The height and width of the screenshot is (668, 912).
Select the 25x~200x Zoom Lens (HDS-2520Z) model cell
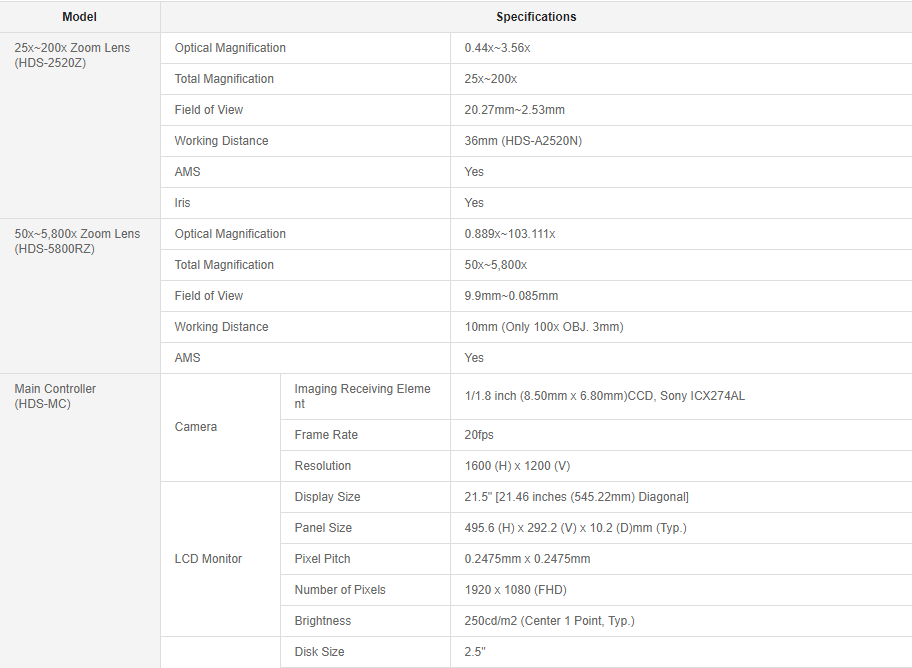(x=72, y=55)
